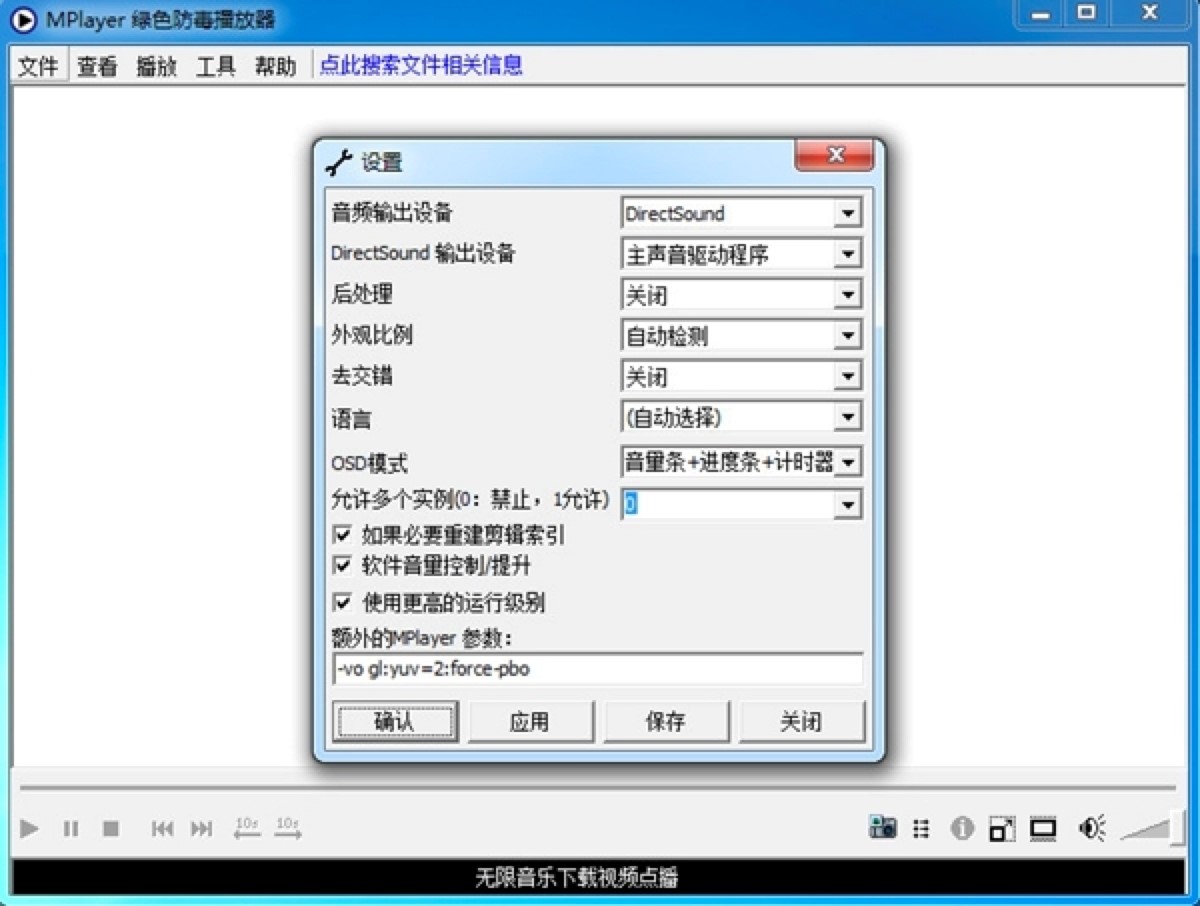Image resolution: width=1200 pixels, height=906 pixels.
Task: Switch to compact screen mode
Action: pyautogui.click(x=1002, y=828)
